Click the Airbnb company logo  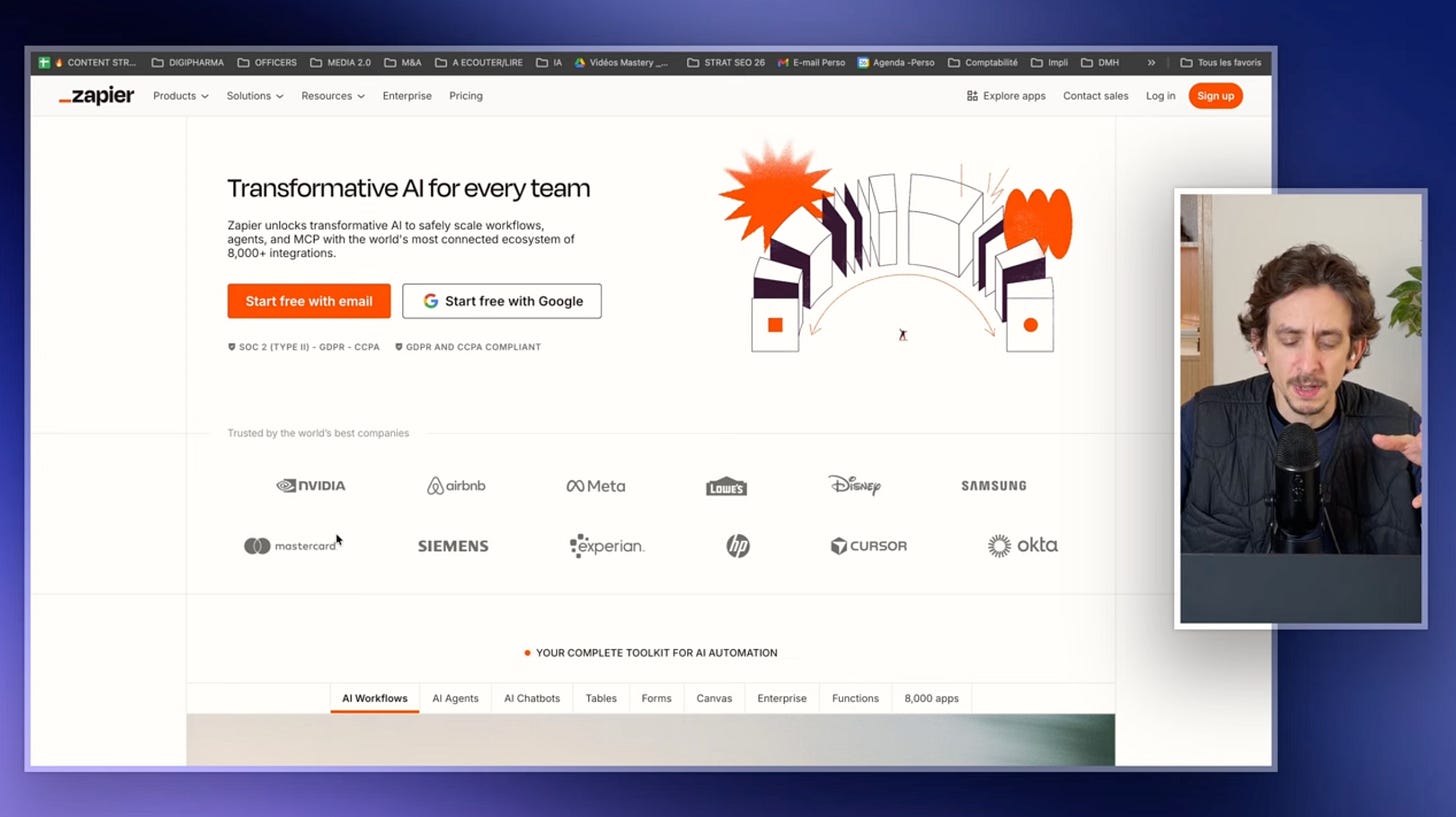456,486
